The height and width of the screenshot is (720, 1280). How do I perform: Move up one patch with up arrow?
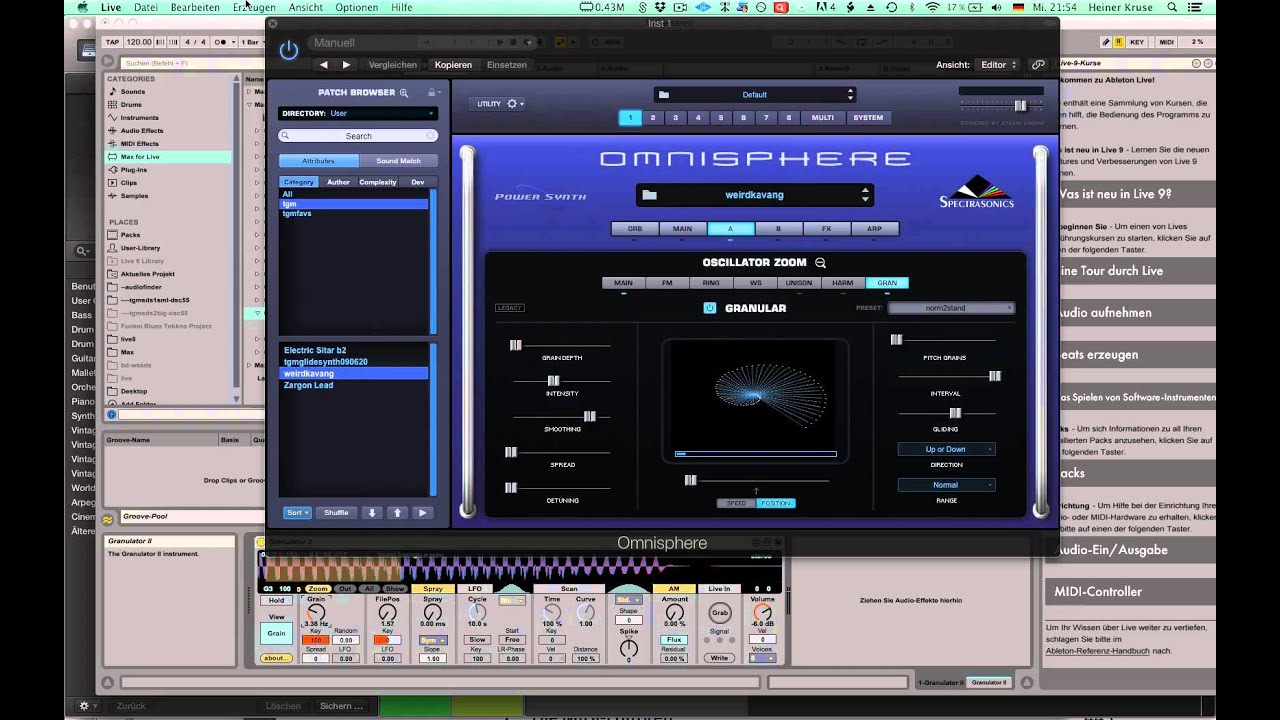point(397,512)
